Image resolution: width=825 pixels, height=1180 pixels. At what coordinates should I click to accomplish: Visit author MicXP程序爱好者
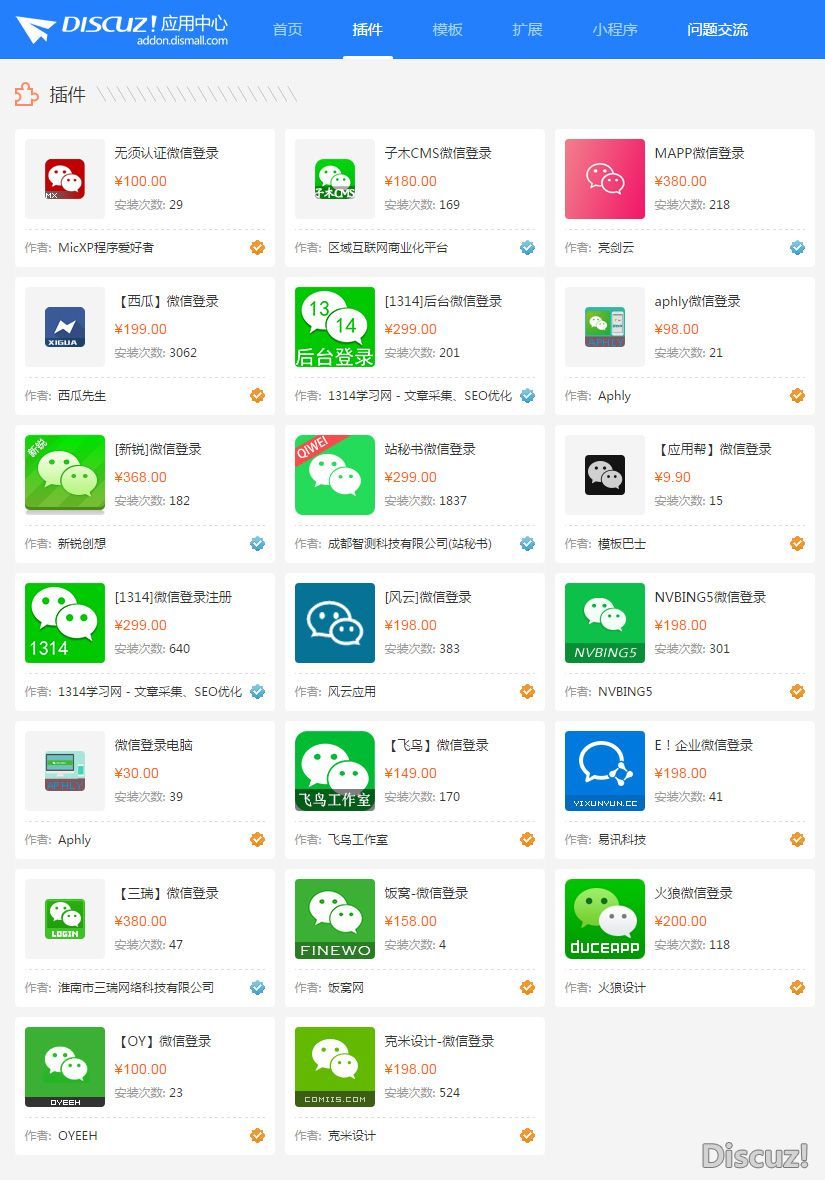[106, 248]
